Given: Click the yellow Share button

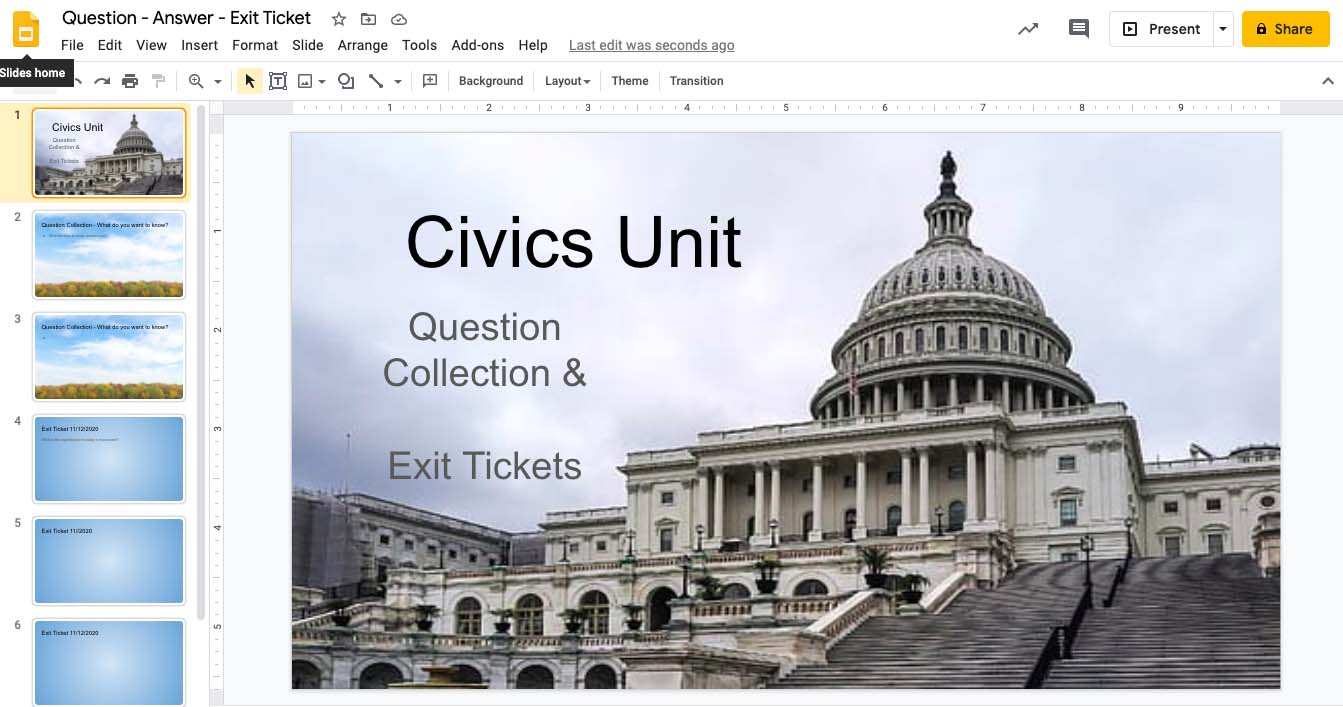Looking at the screenshot, I should 1286,29.
